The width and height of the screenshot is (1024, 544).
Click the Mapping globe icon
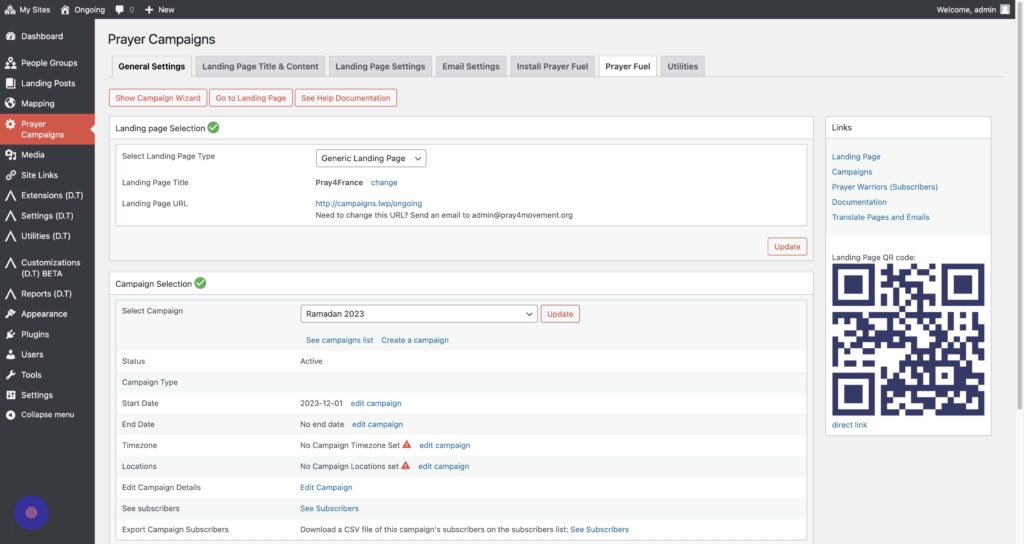(x=10, y=104)
